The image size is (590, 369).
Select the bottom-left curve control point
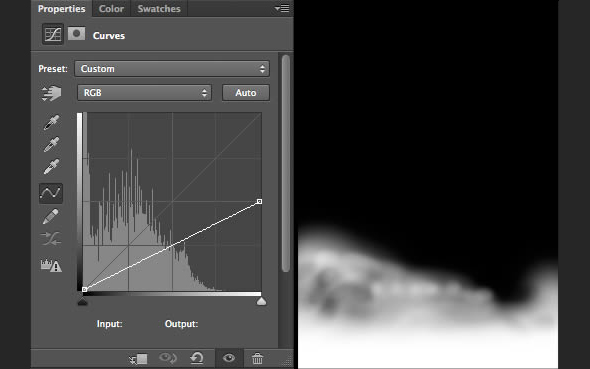click(x=85, y=289)
